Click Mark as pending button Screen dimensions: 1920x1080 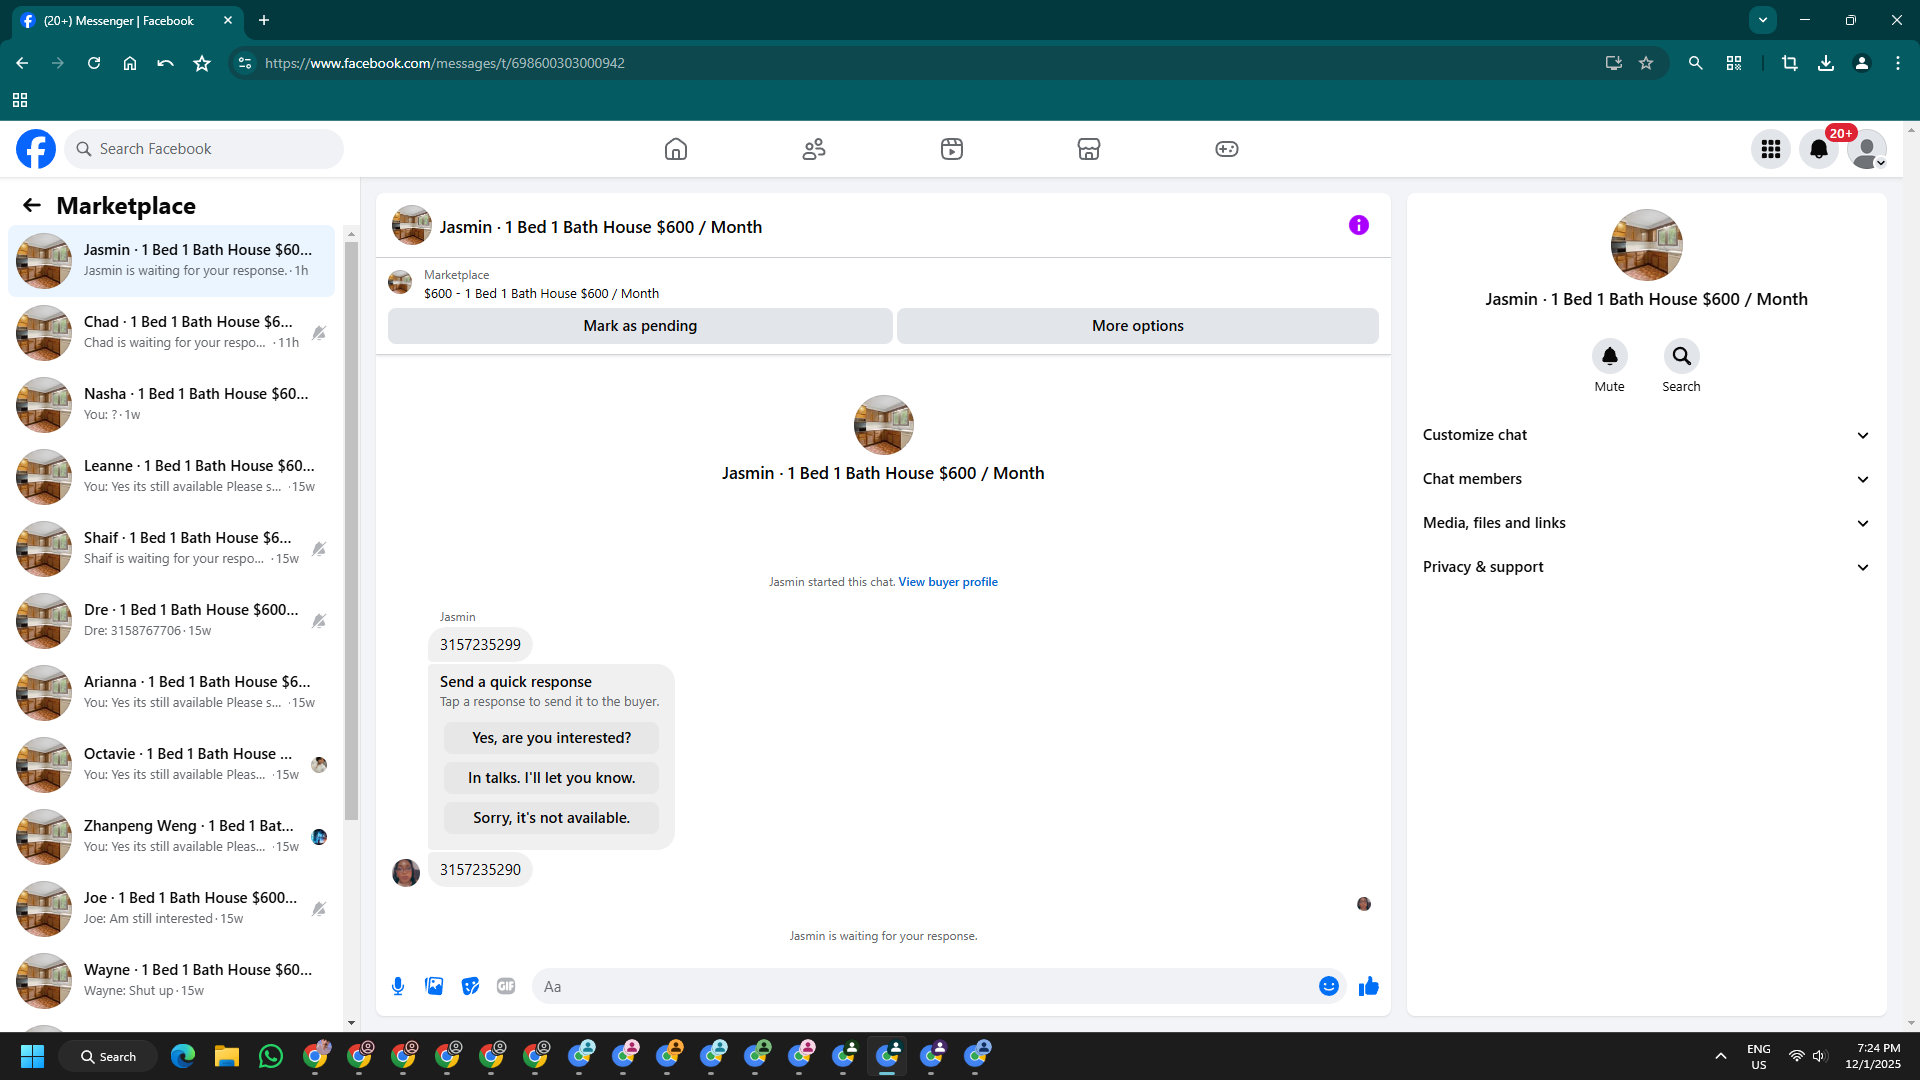640,326
